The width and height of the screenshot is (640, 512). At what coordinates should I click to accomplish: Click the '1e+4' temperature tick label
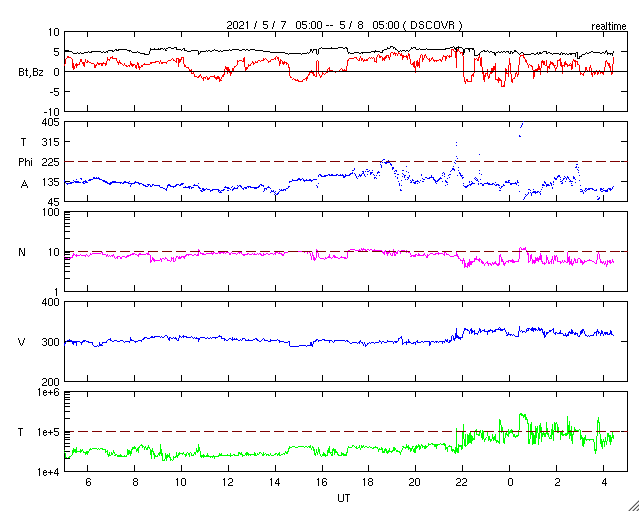point(48,472)
